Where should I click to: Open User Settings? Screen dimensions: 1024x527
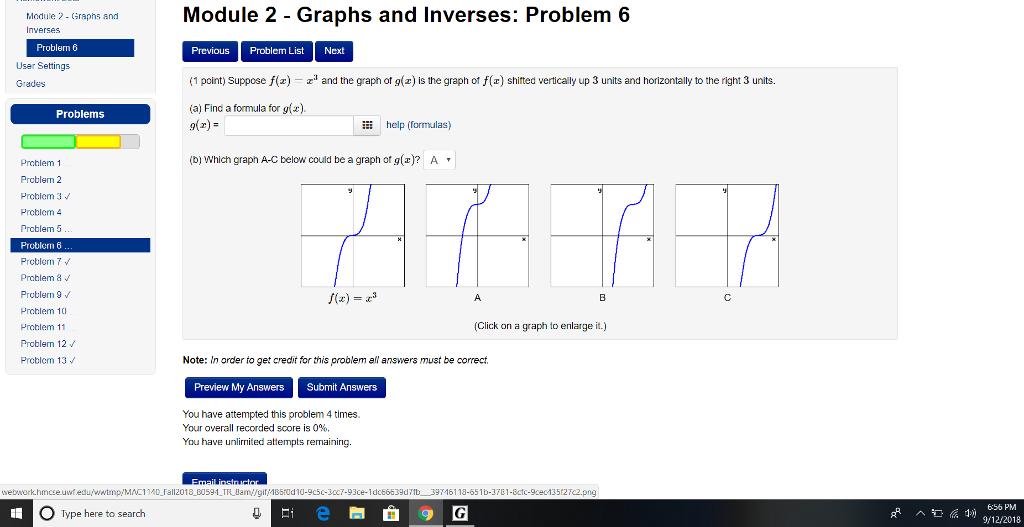pos(42,66)
